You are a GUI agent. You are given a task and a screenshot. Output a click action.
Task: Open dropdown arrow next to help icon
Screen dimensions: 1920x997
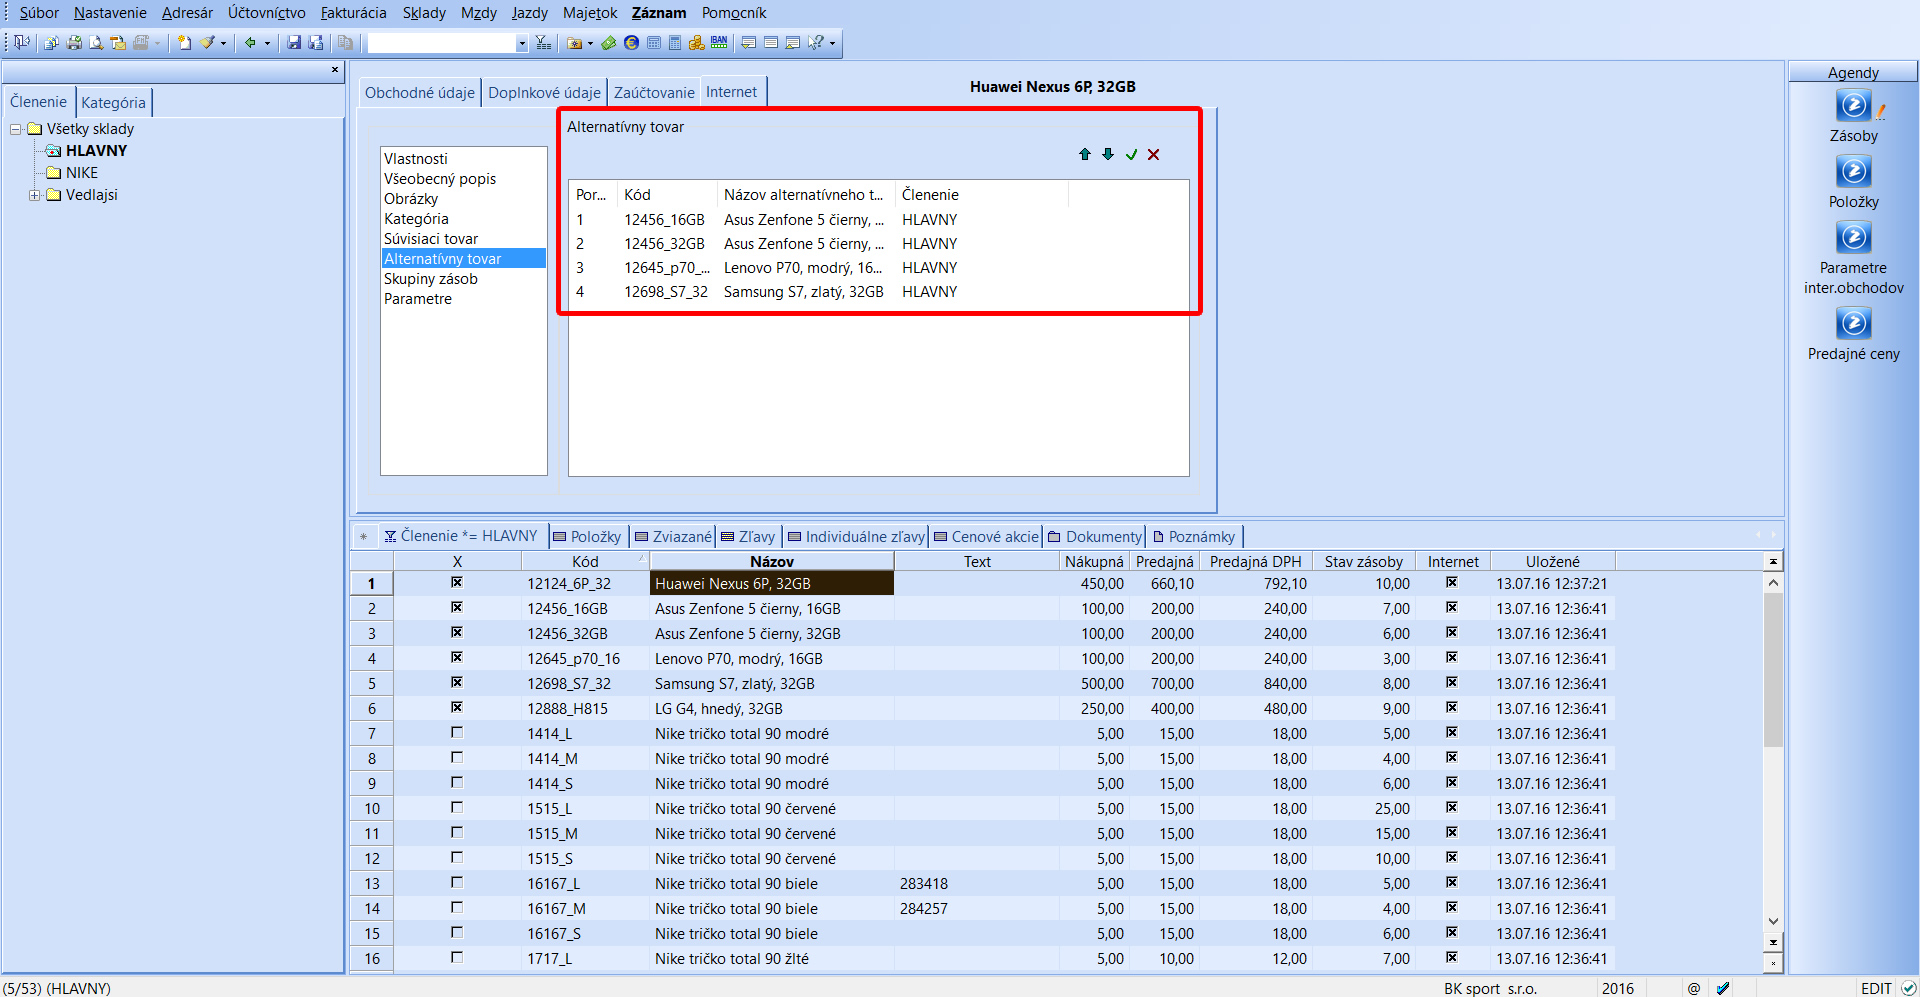click(832, 43)
